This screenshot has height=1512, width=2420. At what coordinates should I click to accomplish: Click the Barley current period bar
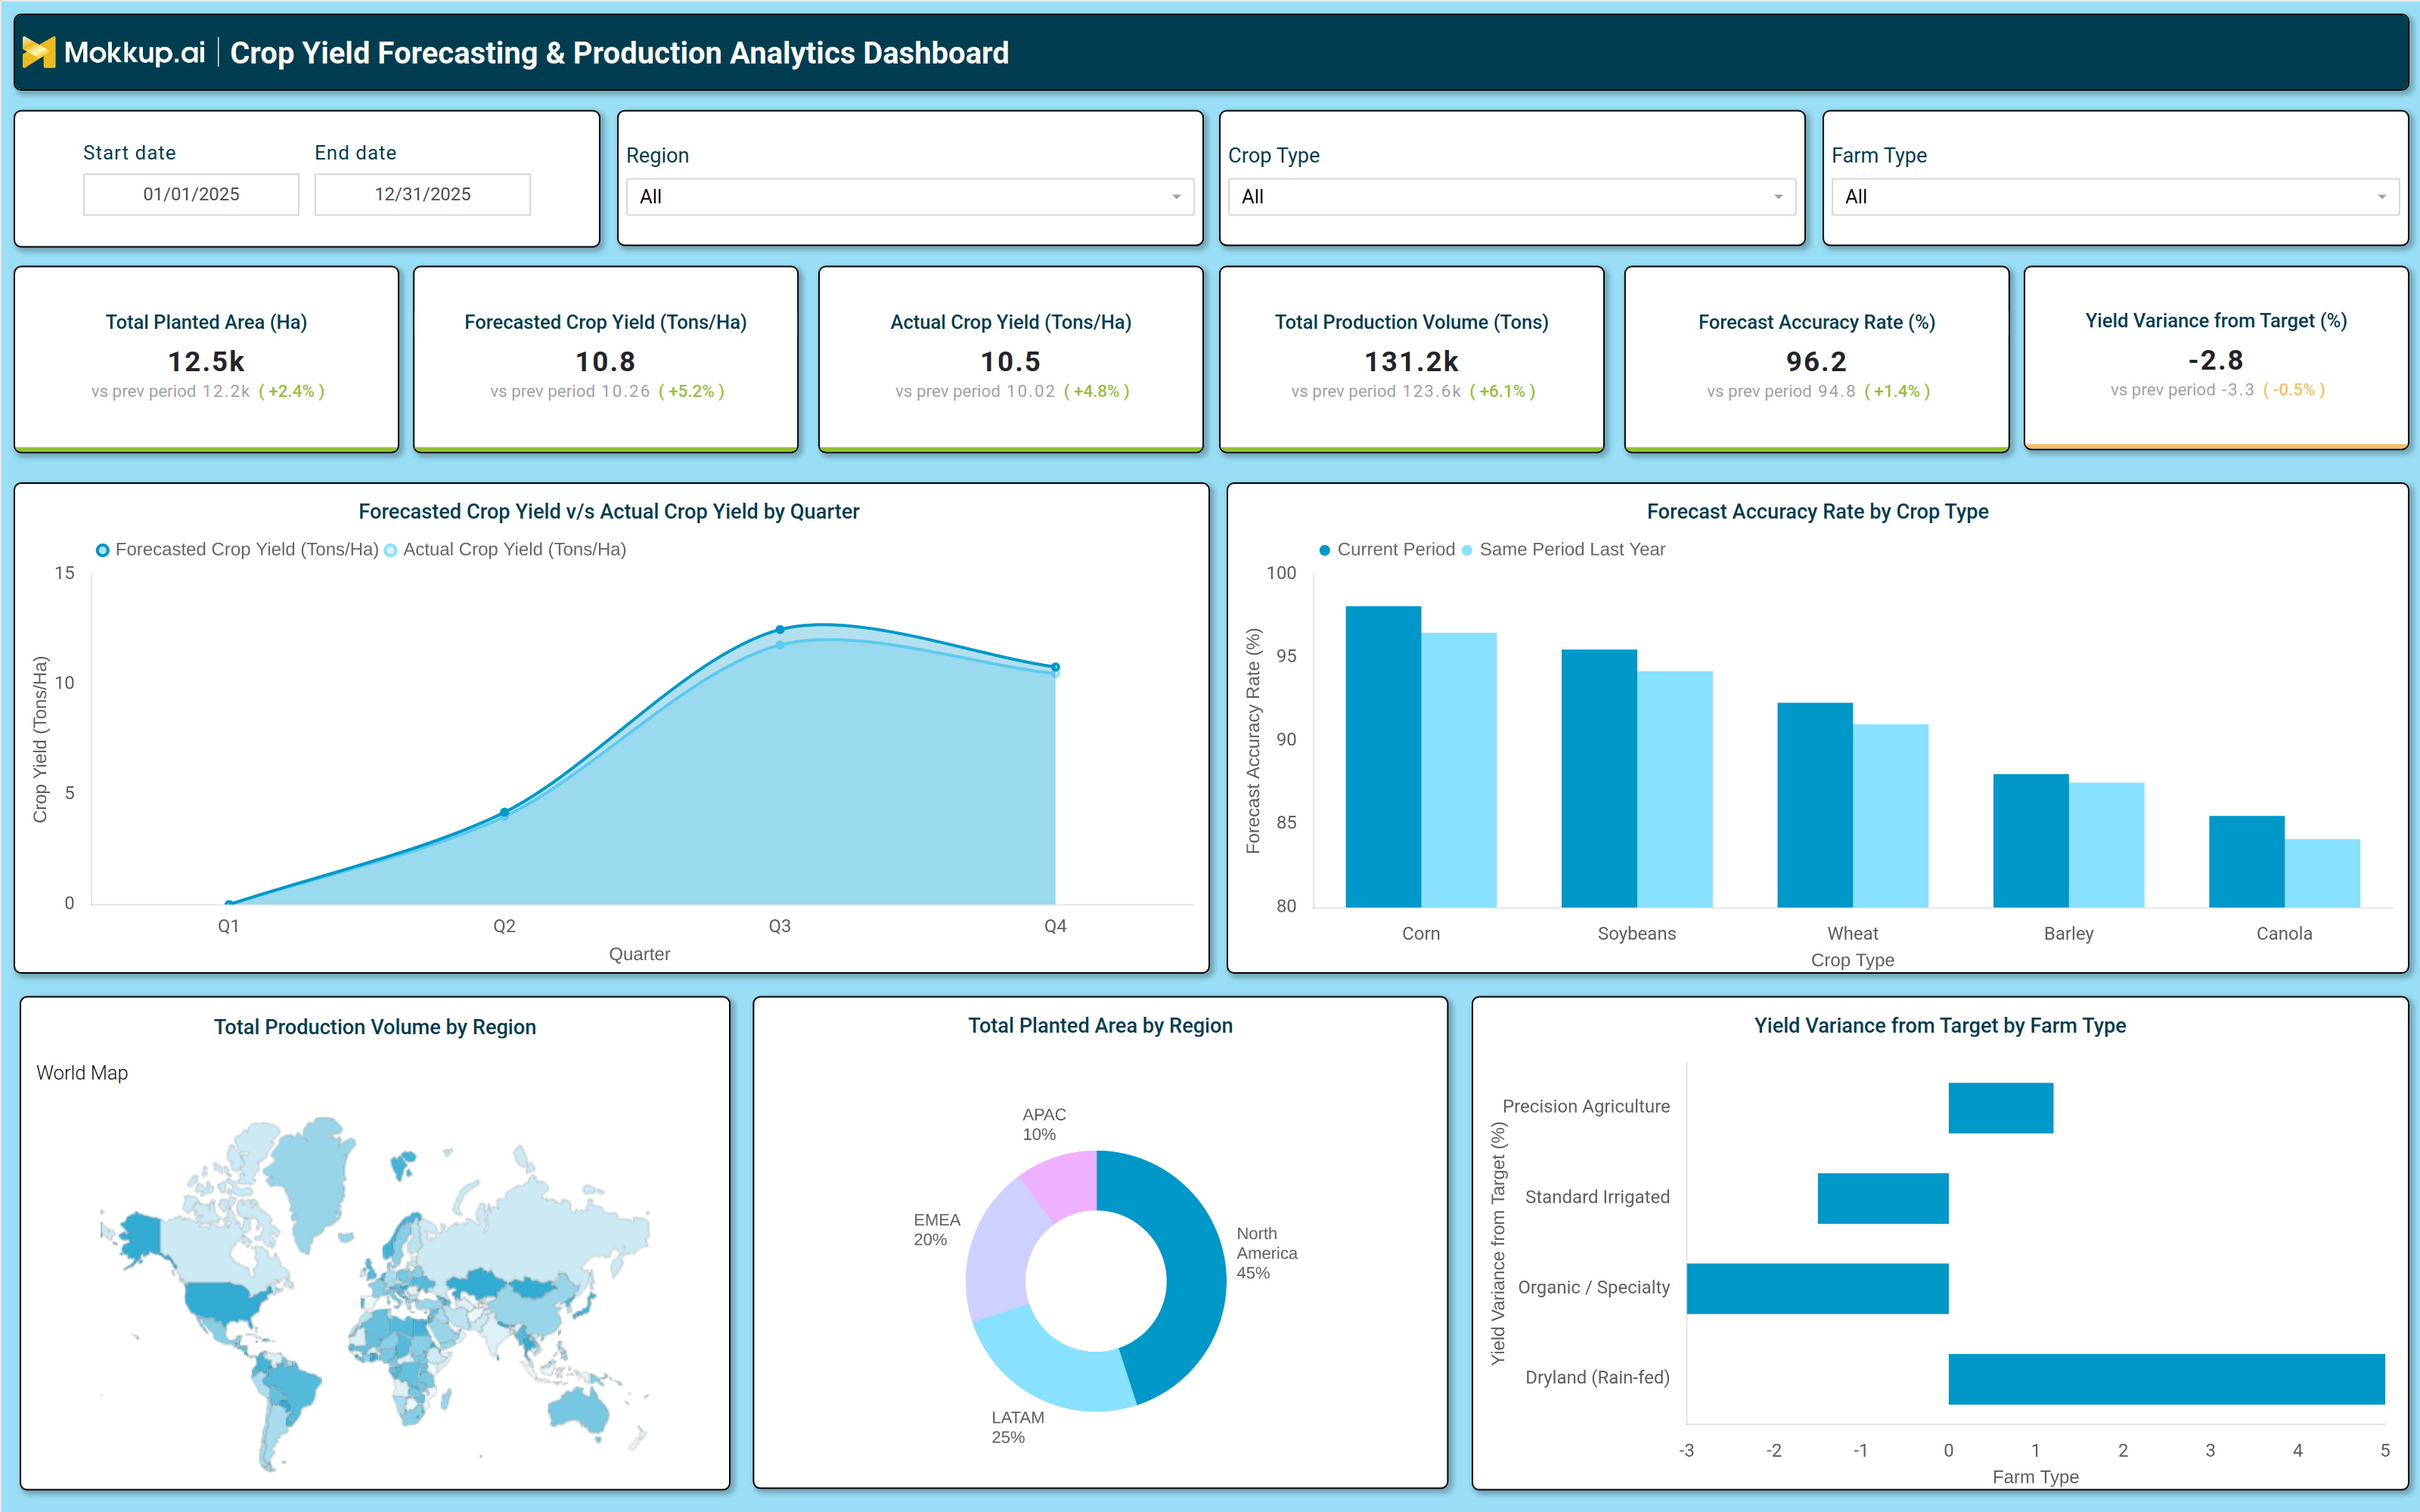coord(2031,840)
